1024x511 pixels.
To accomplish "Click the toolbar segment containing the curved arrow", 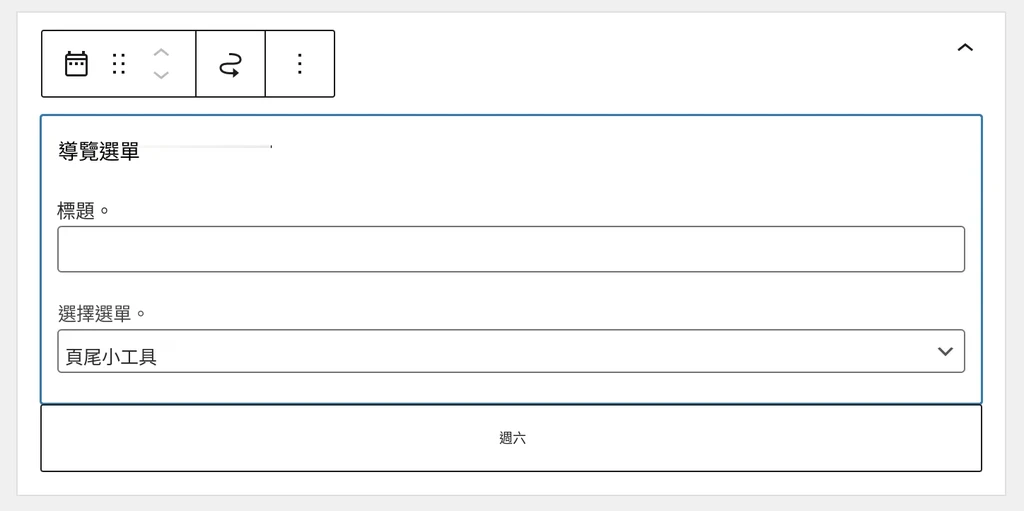I will coord(231,64).
